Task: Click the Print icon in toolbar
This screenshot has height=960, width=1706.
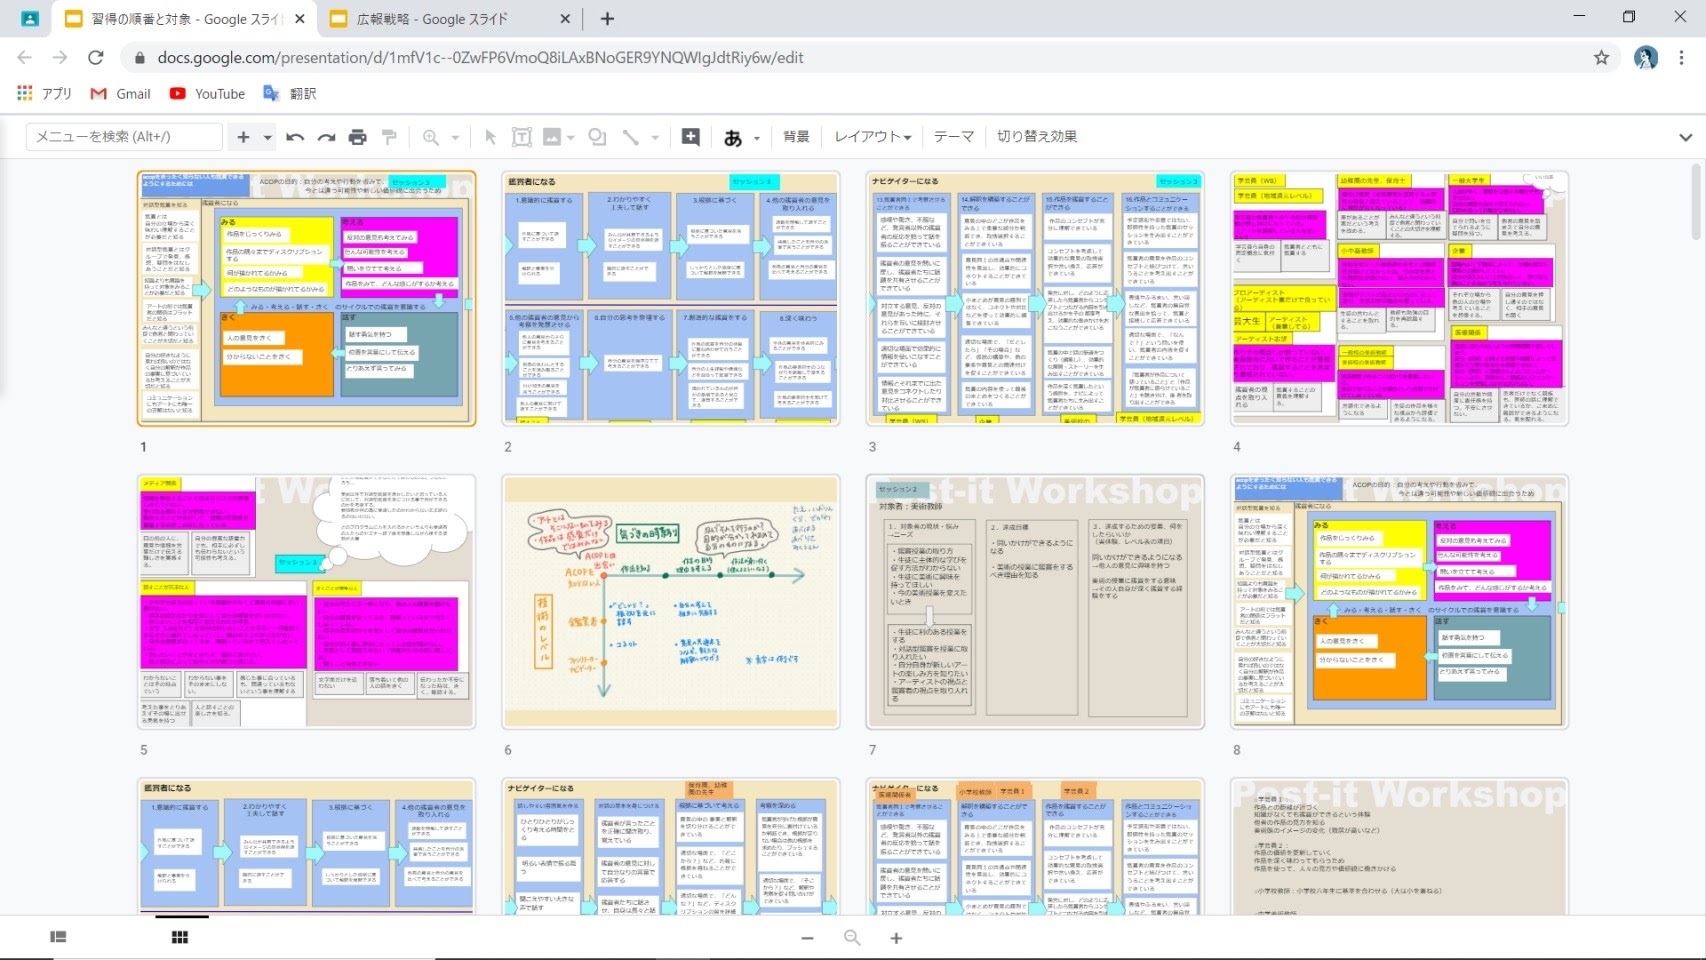Action: tap(357, 137)
